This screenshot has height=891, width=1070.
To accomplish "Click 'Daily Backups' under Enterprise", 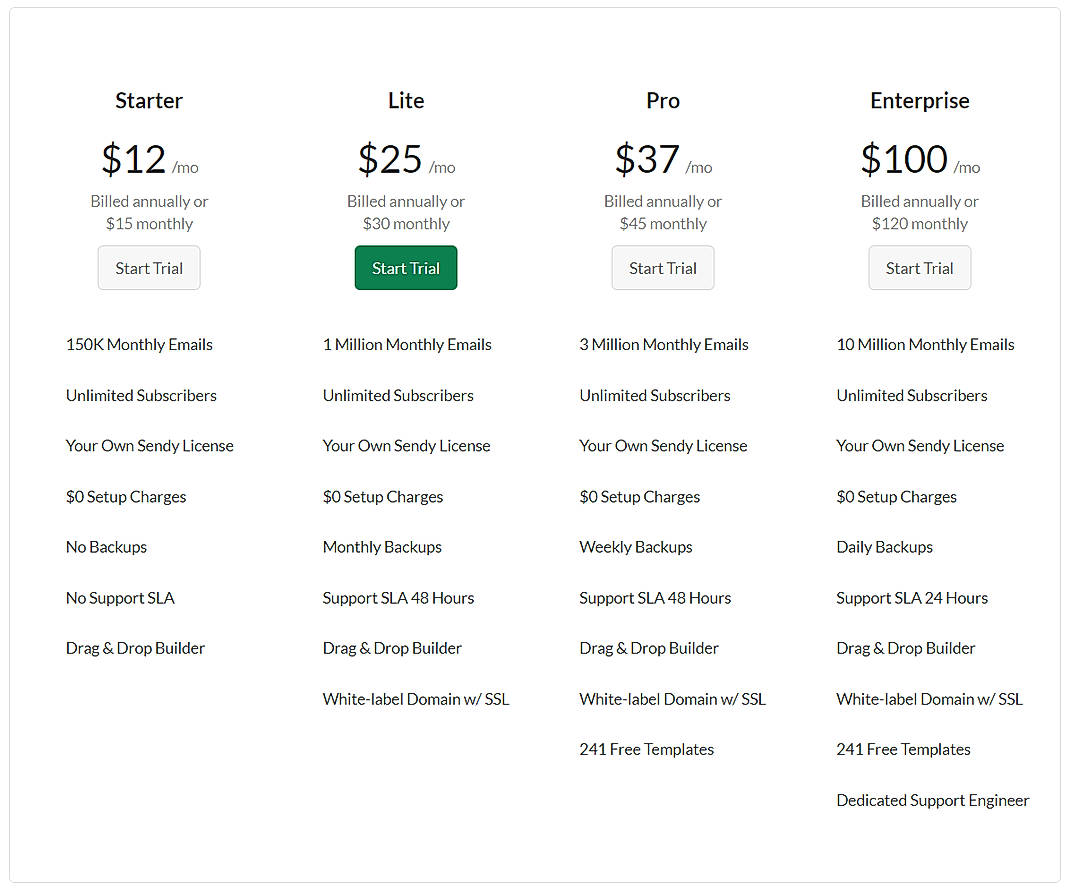I will point(884,547).
